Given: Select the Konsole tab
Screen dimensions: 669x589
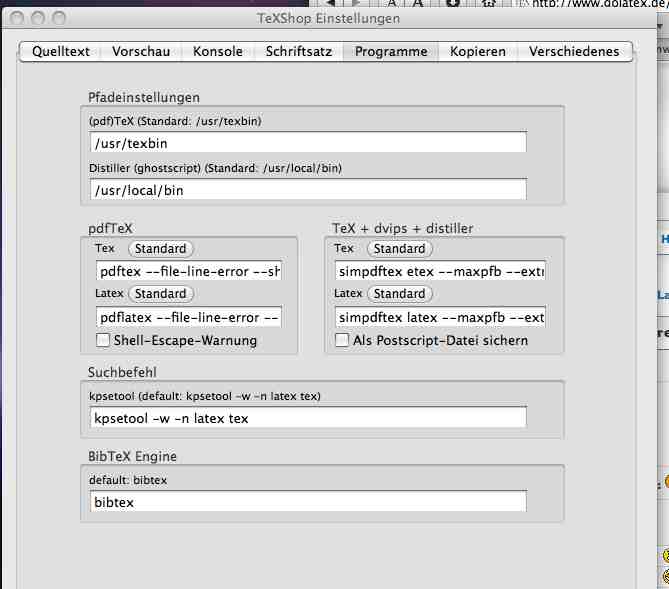Looking at the screenshot, I should click(218, 52).
